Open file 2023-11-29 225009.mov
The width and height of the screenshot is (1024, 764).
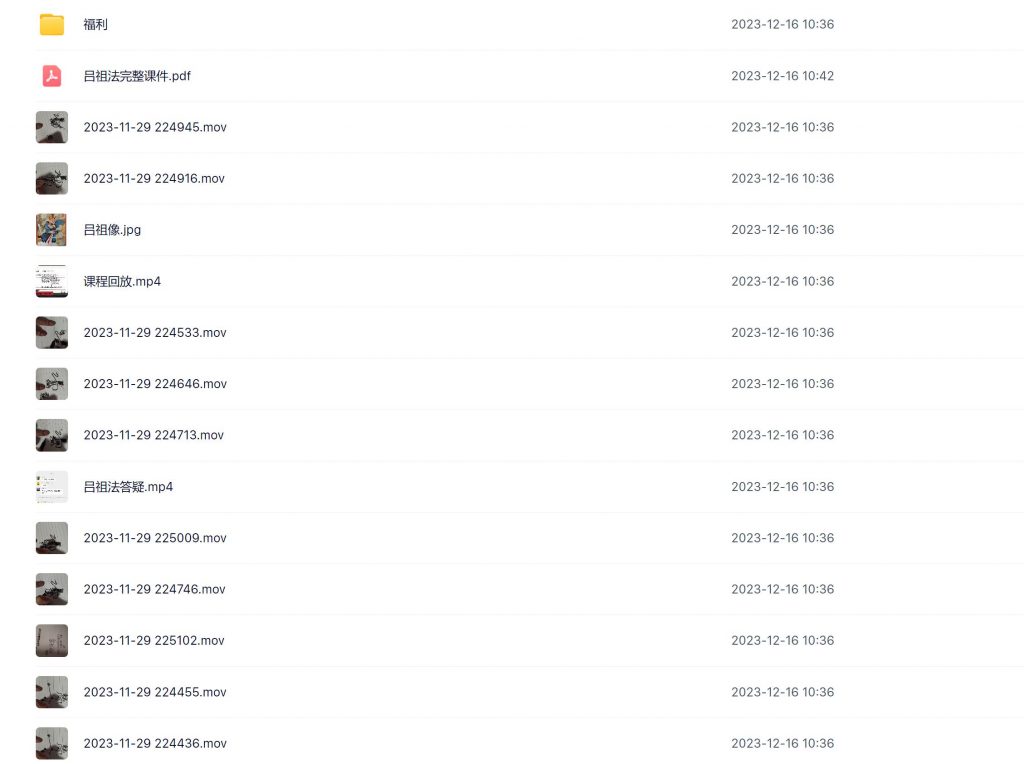coord(155,538)
